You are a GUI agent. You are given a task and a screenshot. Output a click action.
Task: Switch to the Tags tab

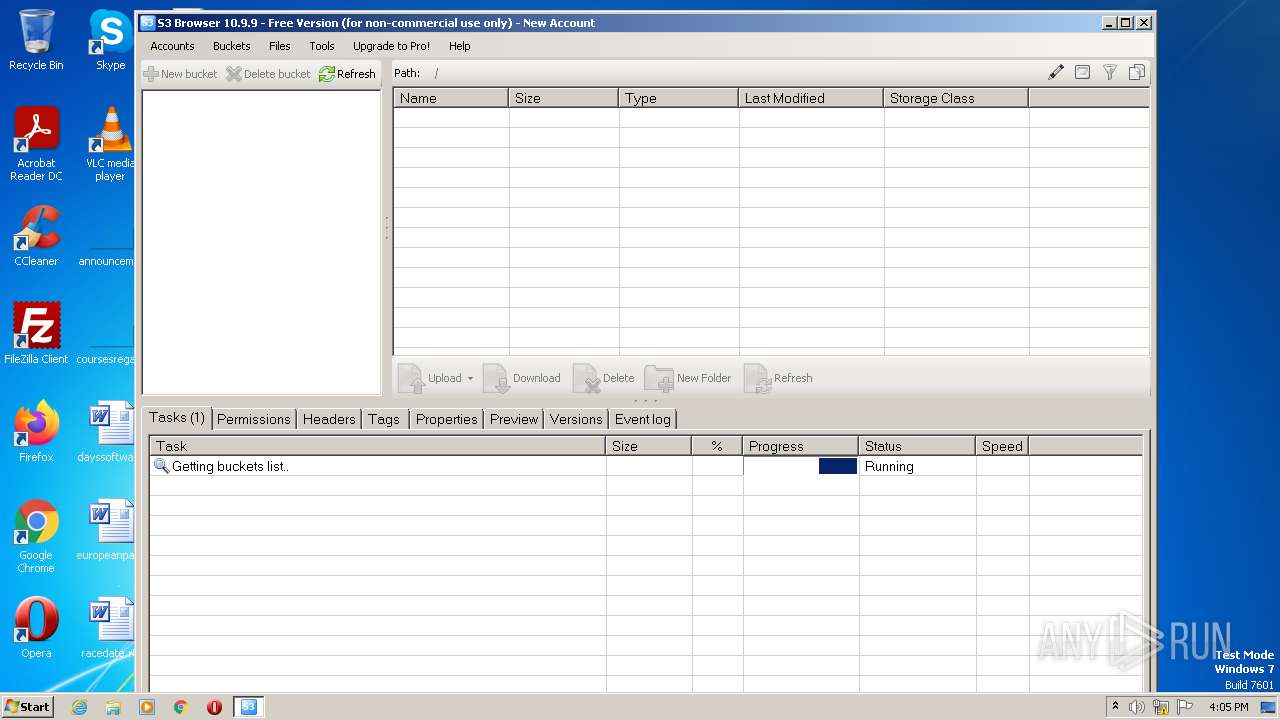coord(383,419)
